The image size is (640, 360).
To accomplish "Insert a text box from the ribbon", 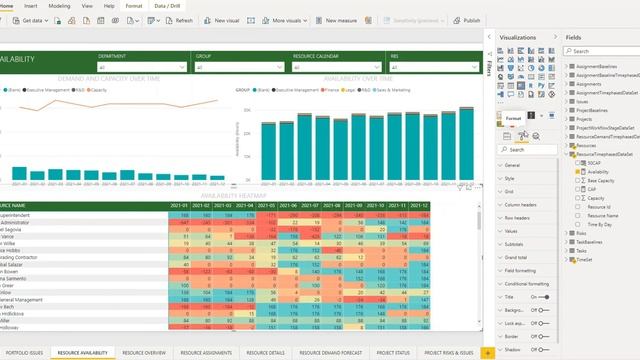I will click(251, 20).
